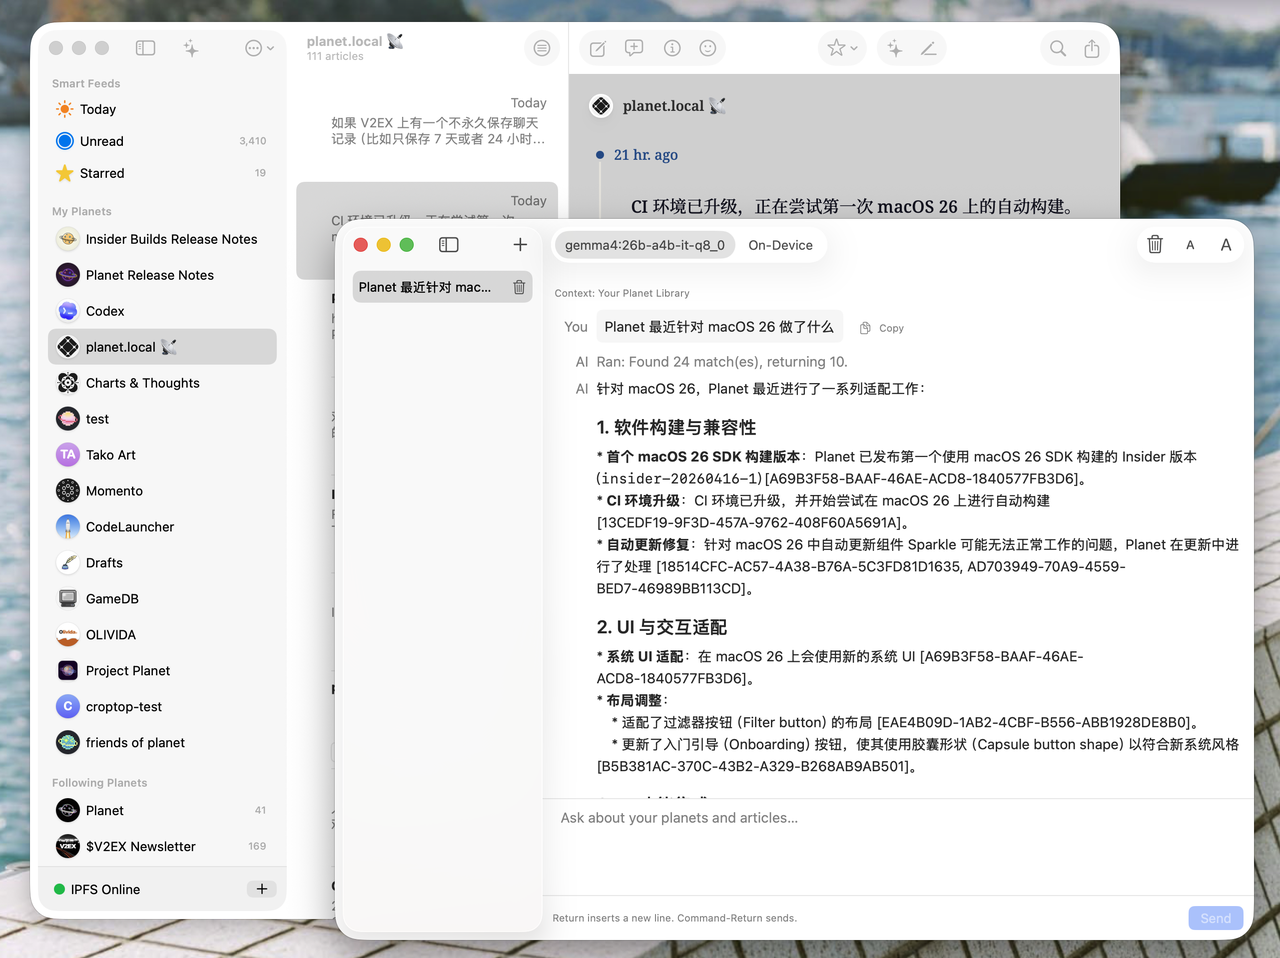Image resolution: width=1280 pixels, height=958 pixels.
Task: Increase text size with large A
Action: pyautogui.click(x=1226, y=245)
